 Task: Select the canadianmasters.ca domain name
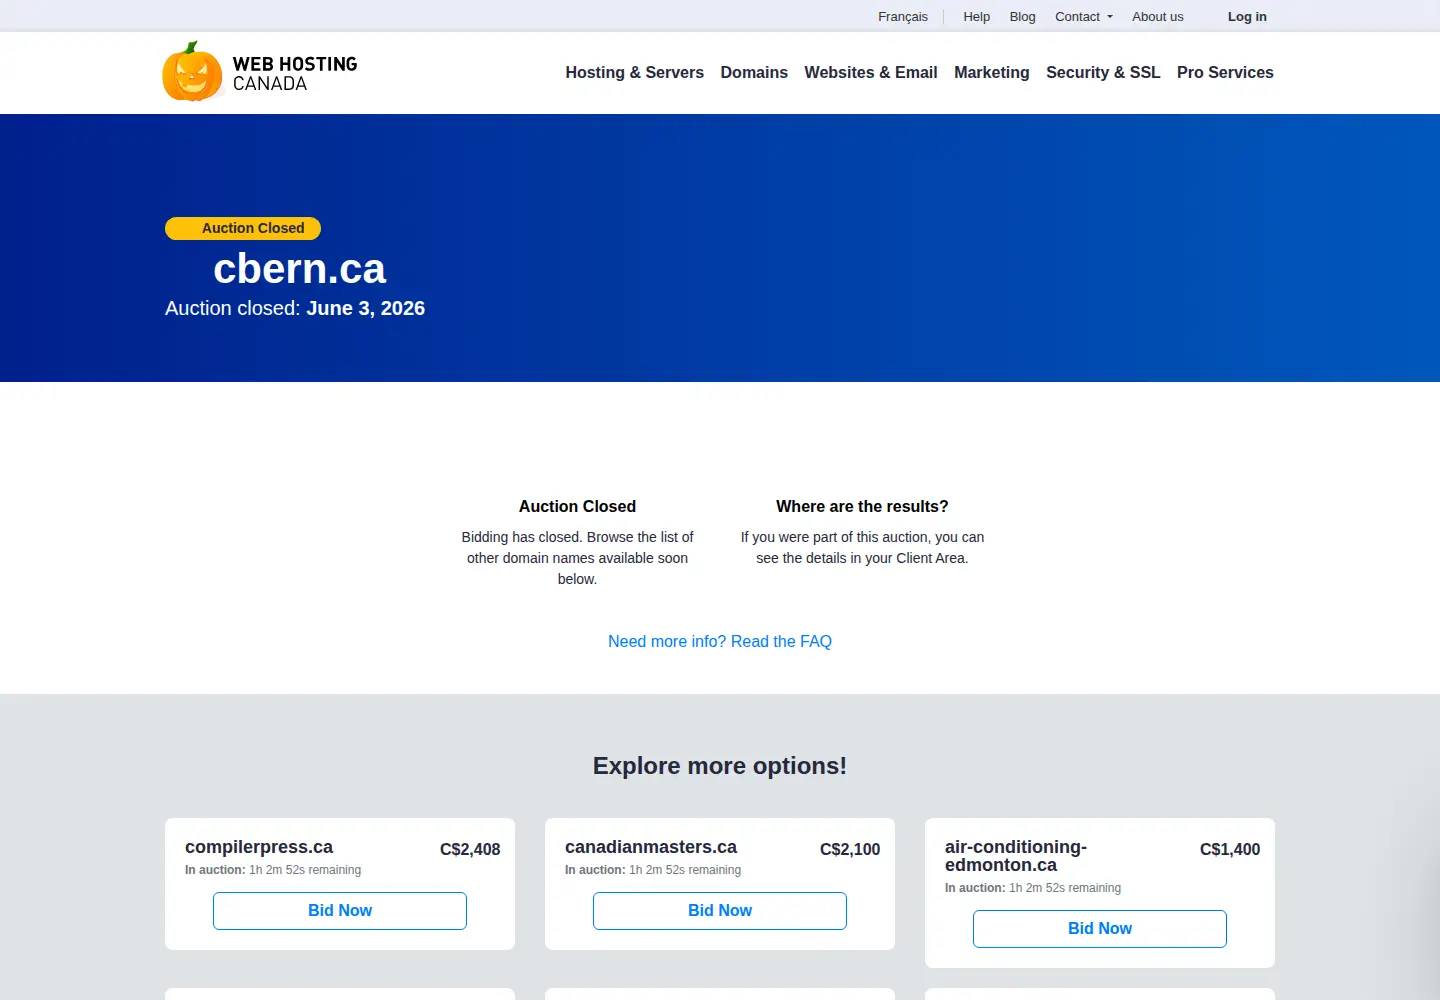click(x=651, y=847)
